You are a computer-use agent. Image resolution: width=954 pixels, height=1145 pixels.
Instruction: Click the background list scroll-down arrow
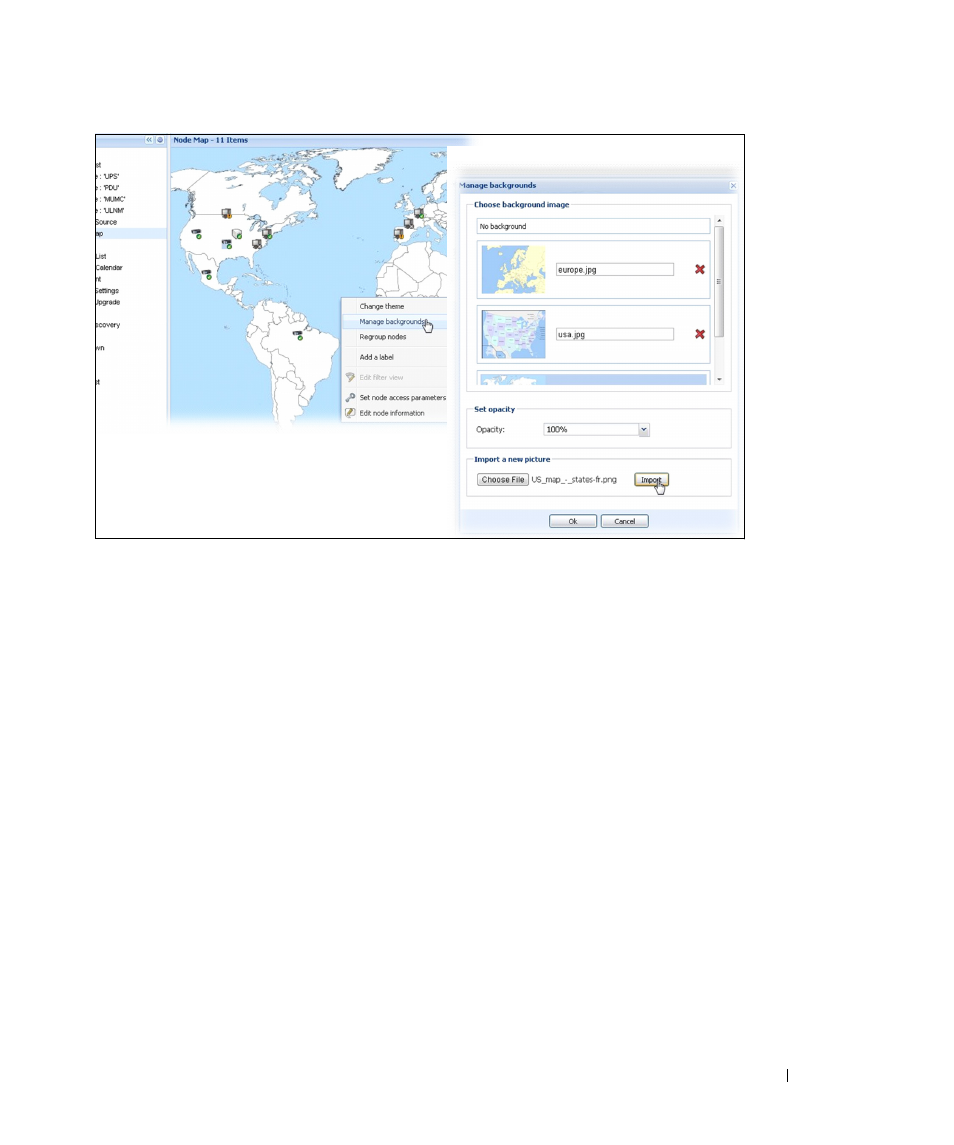(x=720, y=380)
